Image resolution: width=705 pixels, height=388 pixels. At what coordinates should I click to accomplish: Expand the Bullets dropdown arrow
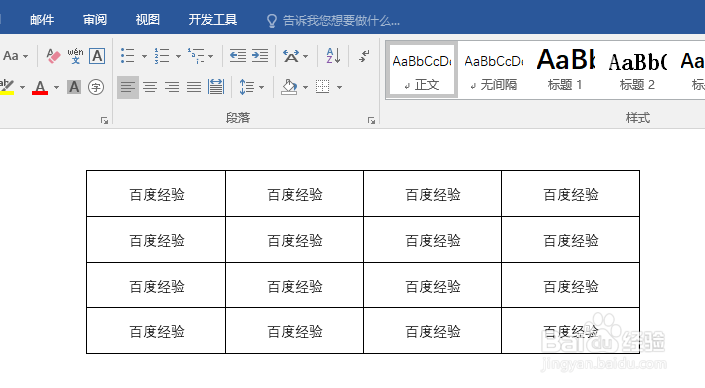tap(144, 57)
